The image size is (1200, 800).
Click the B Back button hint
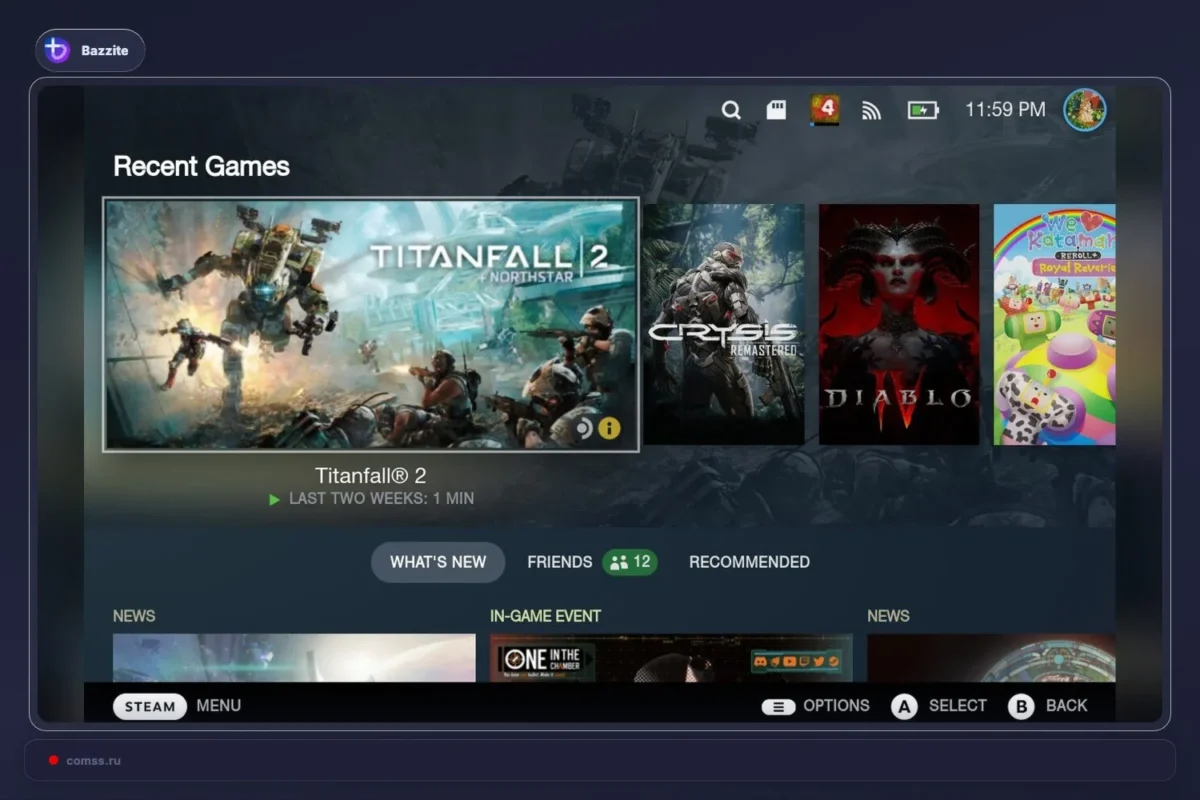click(1048, 706)
